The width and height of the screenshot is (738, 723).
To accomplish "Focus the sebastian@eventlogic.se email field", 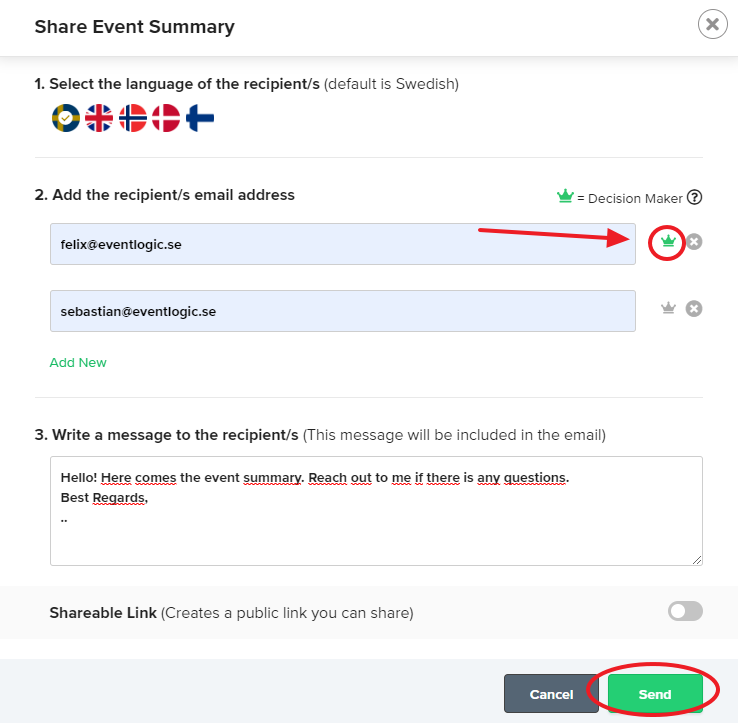I will pos(343,311).
